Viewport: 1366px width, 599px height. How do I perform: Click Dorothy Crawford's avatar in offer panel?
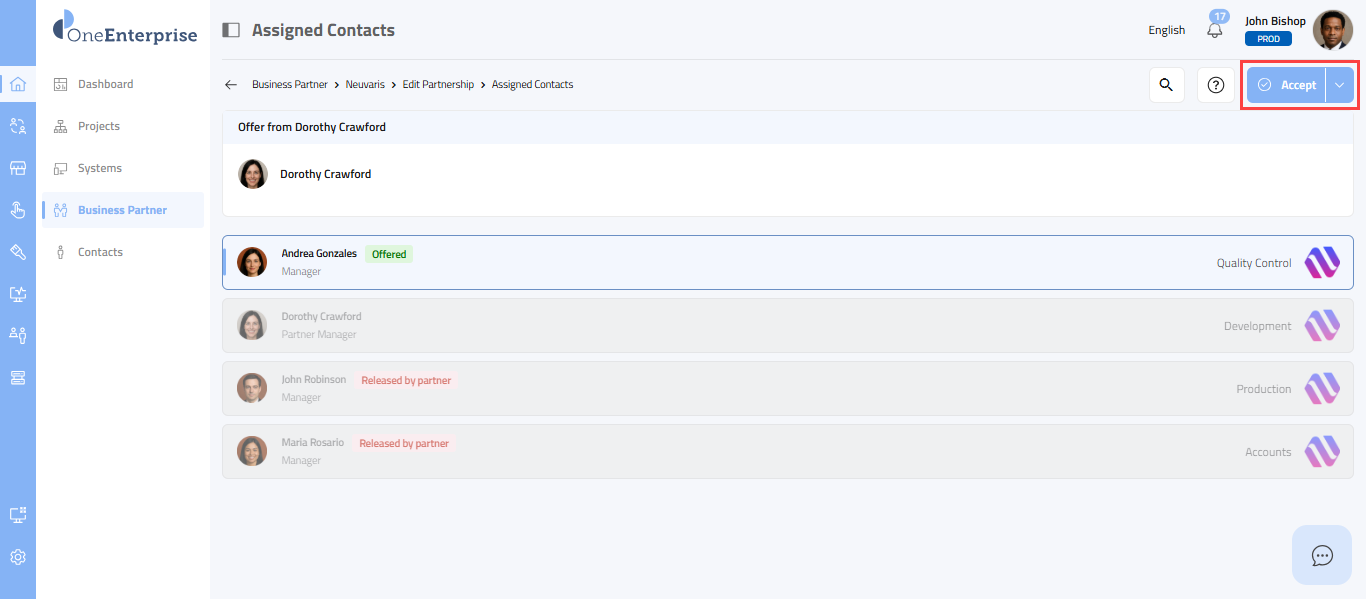pos(253,174)
